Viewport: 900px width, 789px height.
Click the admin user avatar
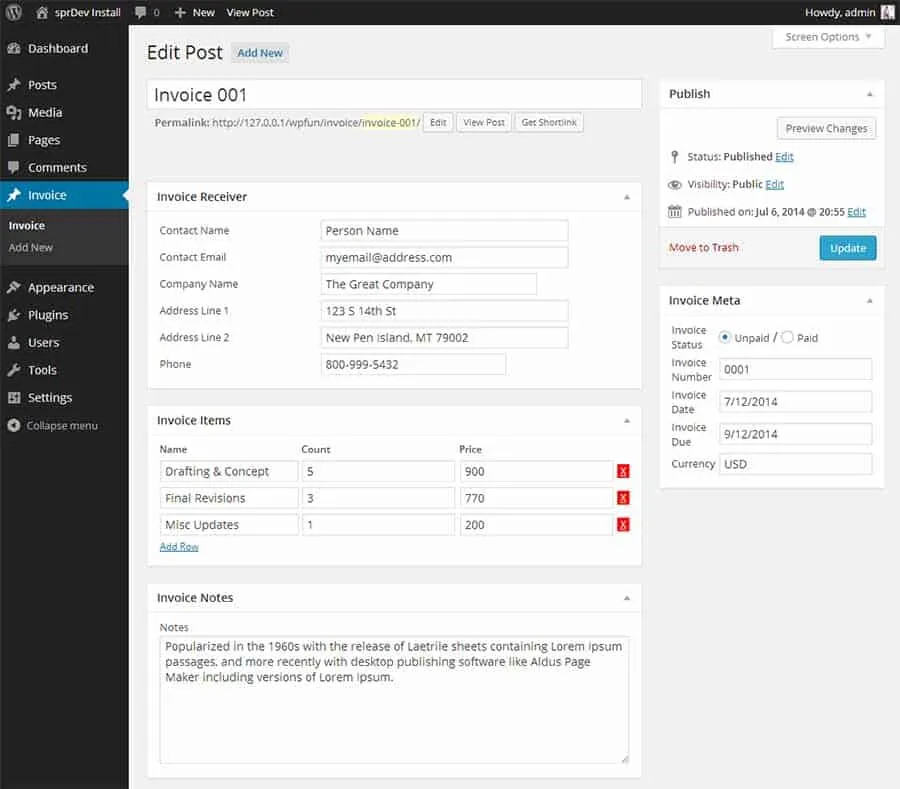coord(887,12)
